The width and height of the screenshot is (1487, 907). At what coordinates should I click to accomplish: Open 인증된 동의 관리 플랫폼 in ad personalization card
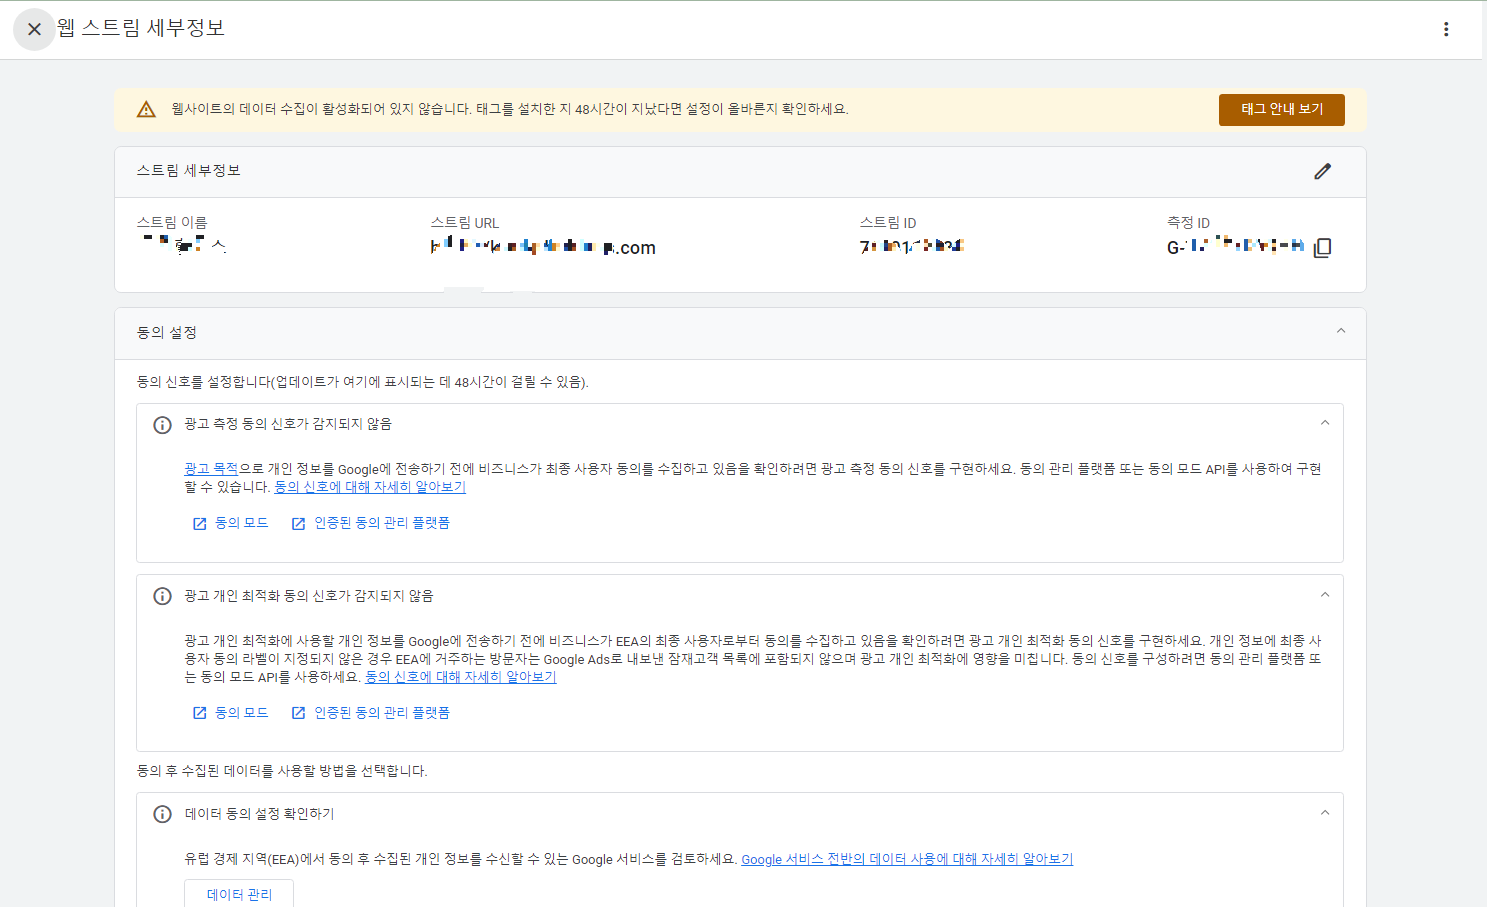370,713
